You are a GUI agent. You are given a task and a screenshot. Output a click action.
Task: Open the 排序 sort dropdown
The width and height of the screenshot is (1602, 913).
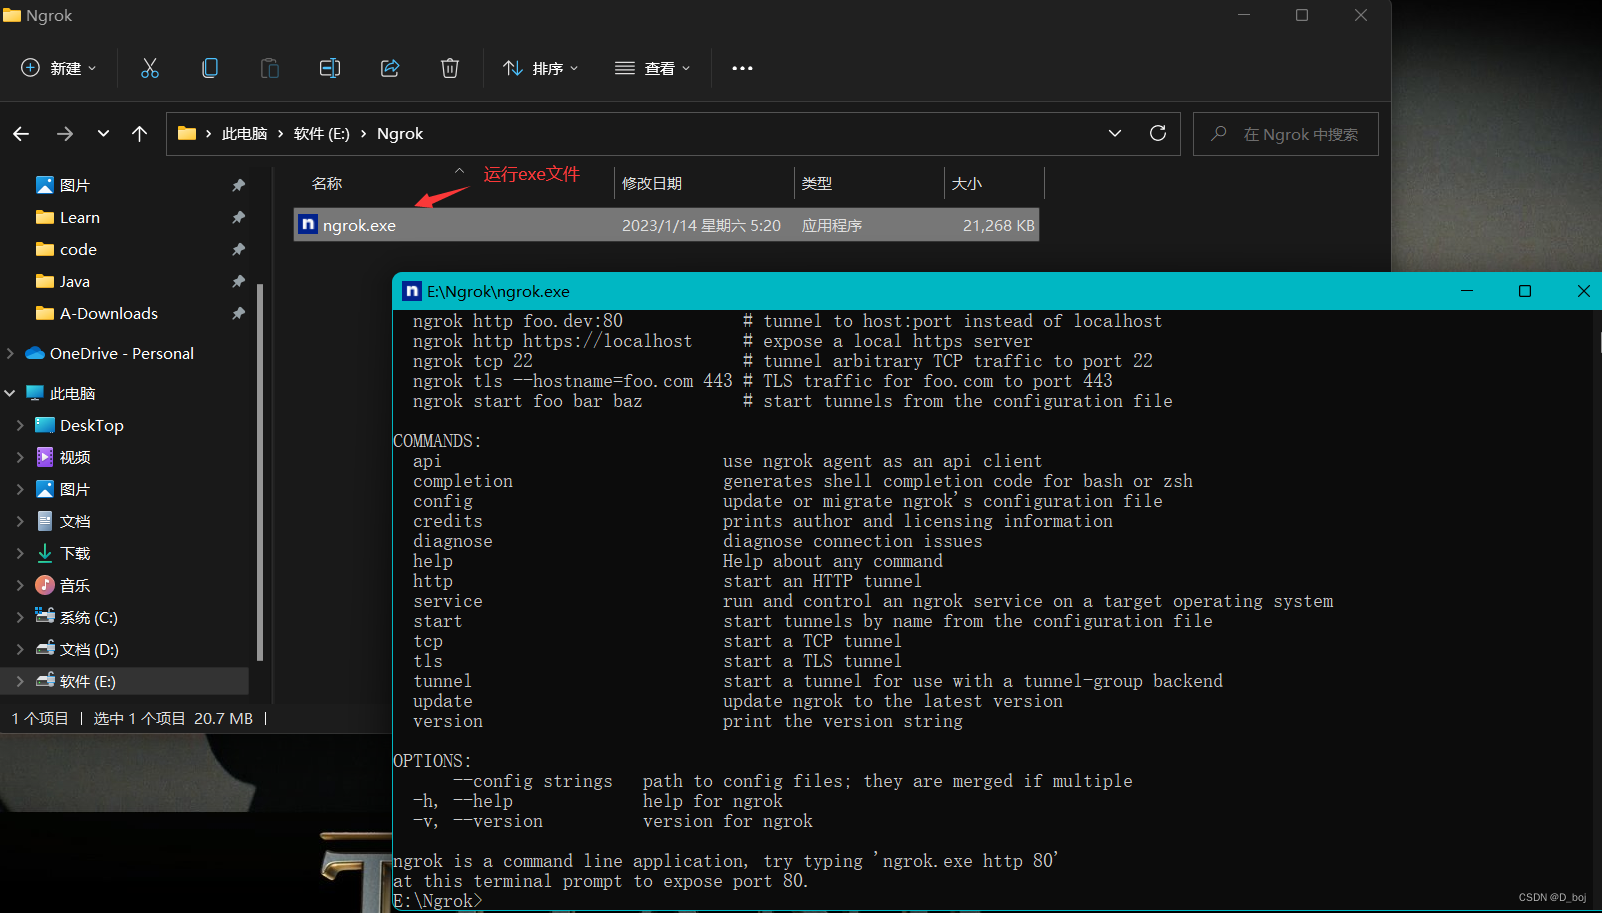[541, 68]
